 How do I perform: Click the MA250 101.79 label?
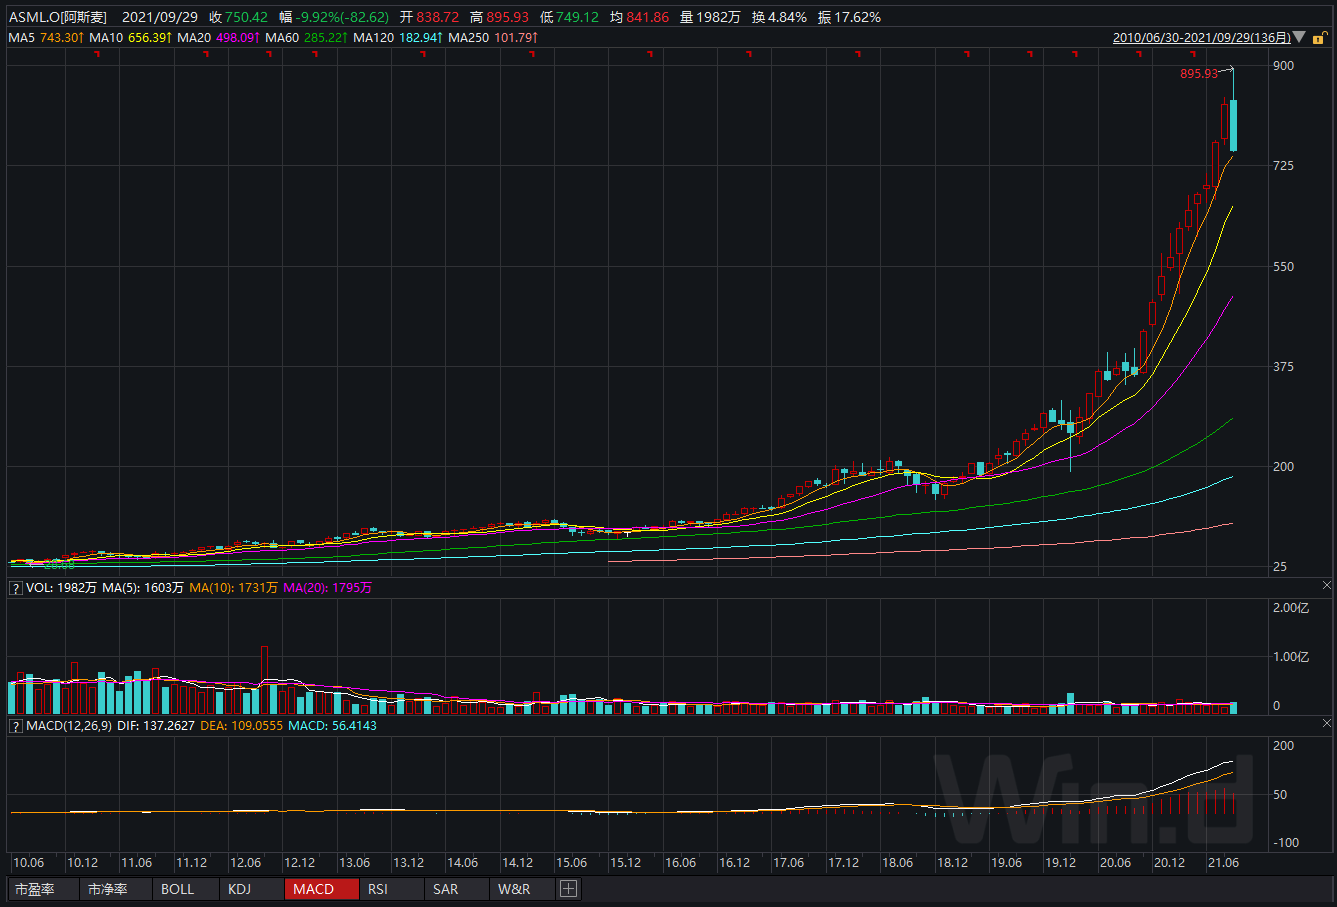494,37
